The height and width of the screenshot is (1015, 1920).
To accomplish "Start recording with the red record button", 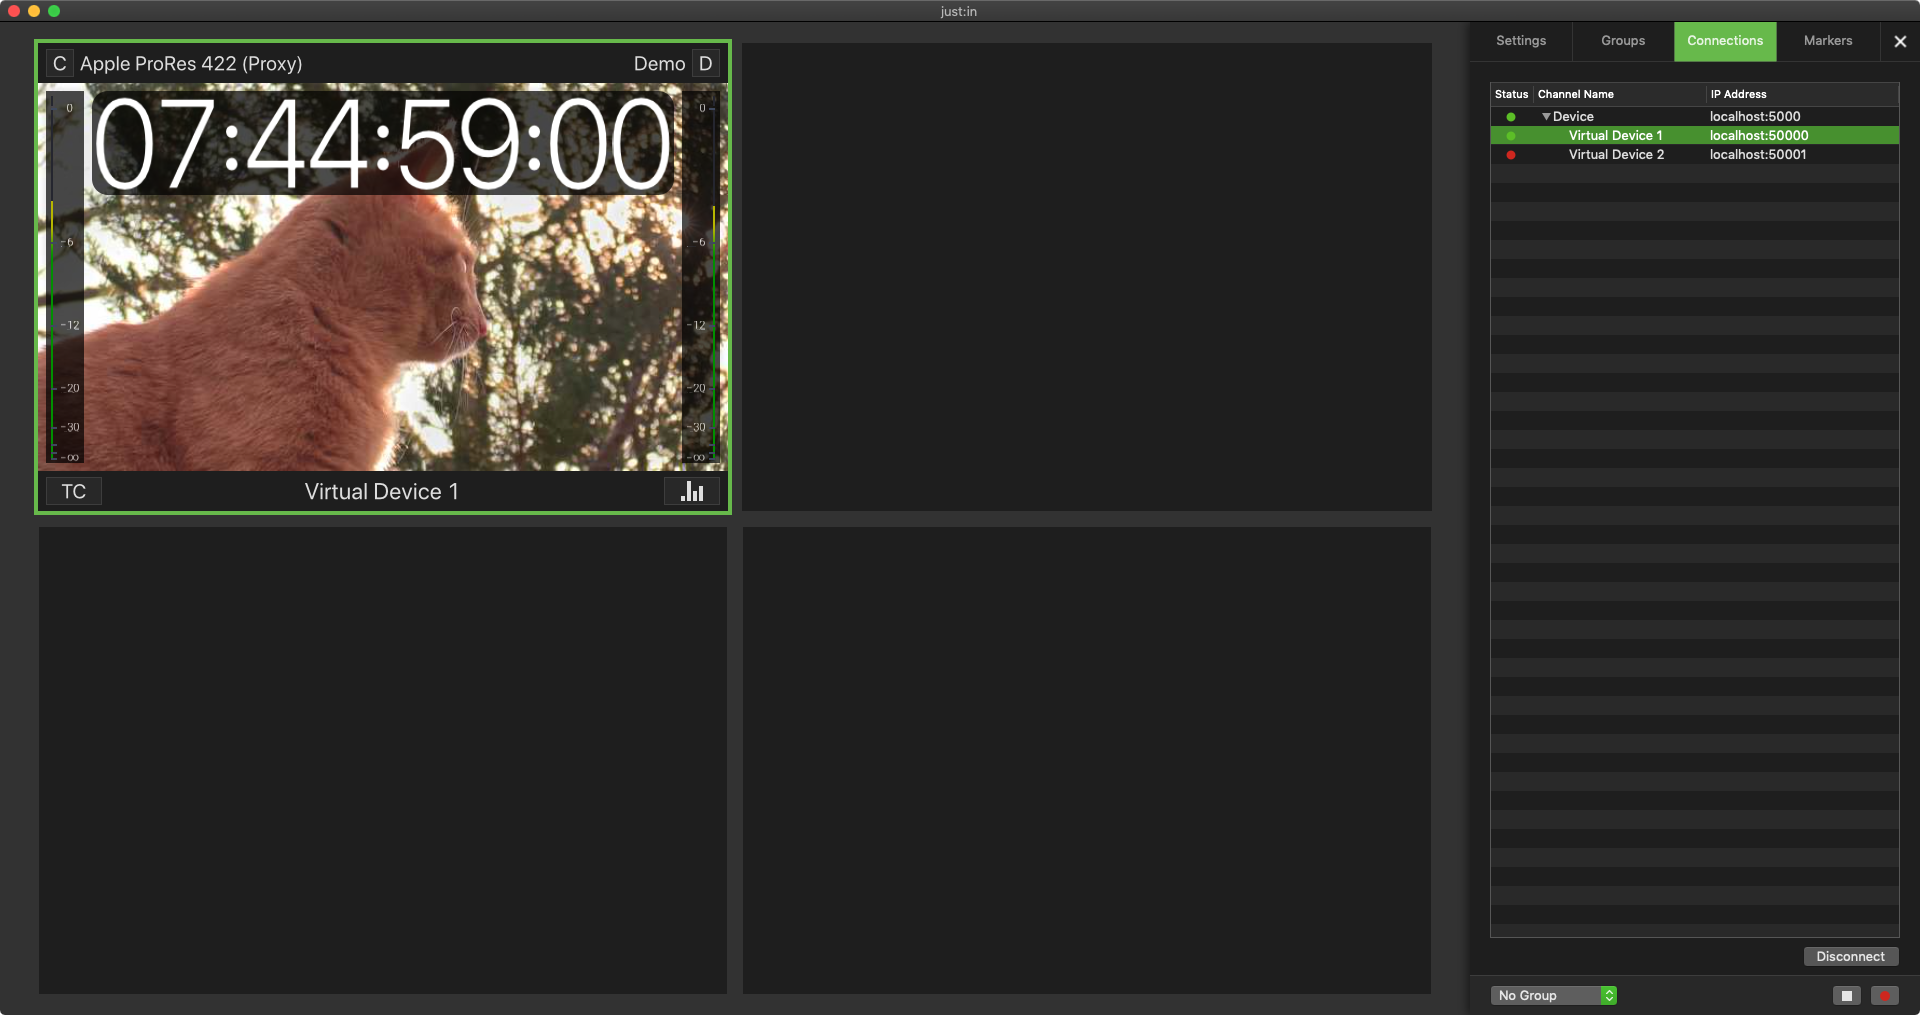I will (1885, 996).
